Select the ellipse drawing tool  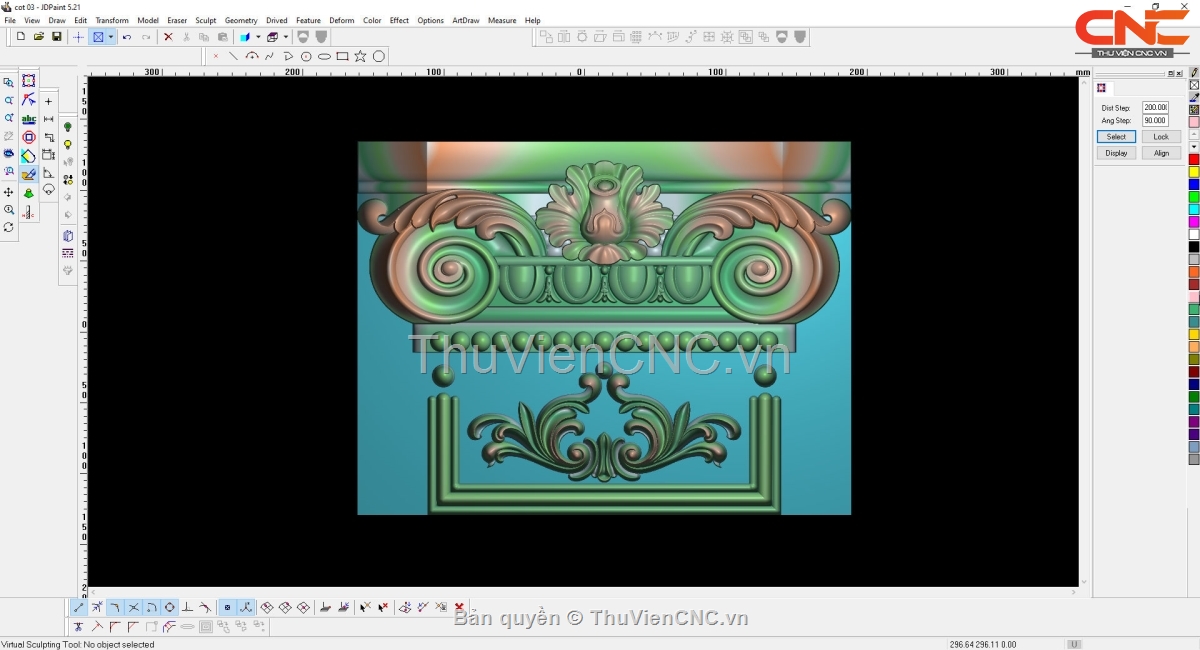pyautogui.click(x=324, y=56)
